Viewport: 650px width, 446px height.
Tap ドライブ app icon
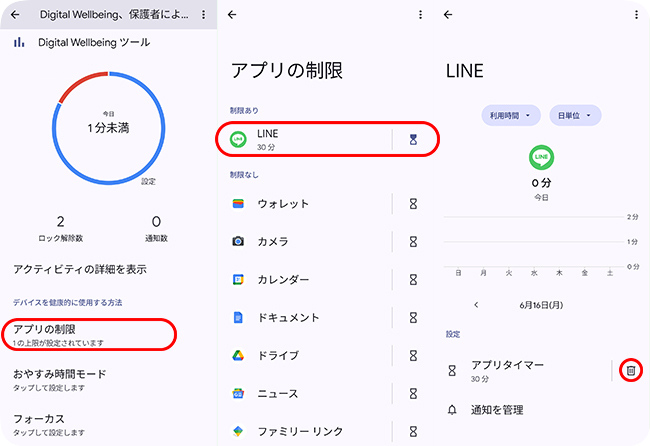(x=238, y=356)
